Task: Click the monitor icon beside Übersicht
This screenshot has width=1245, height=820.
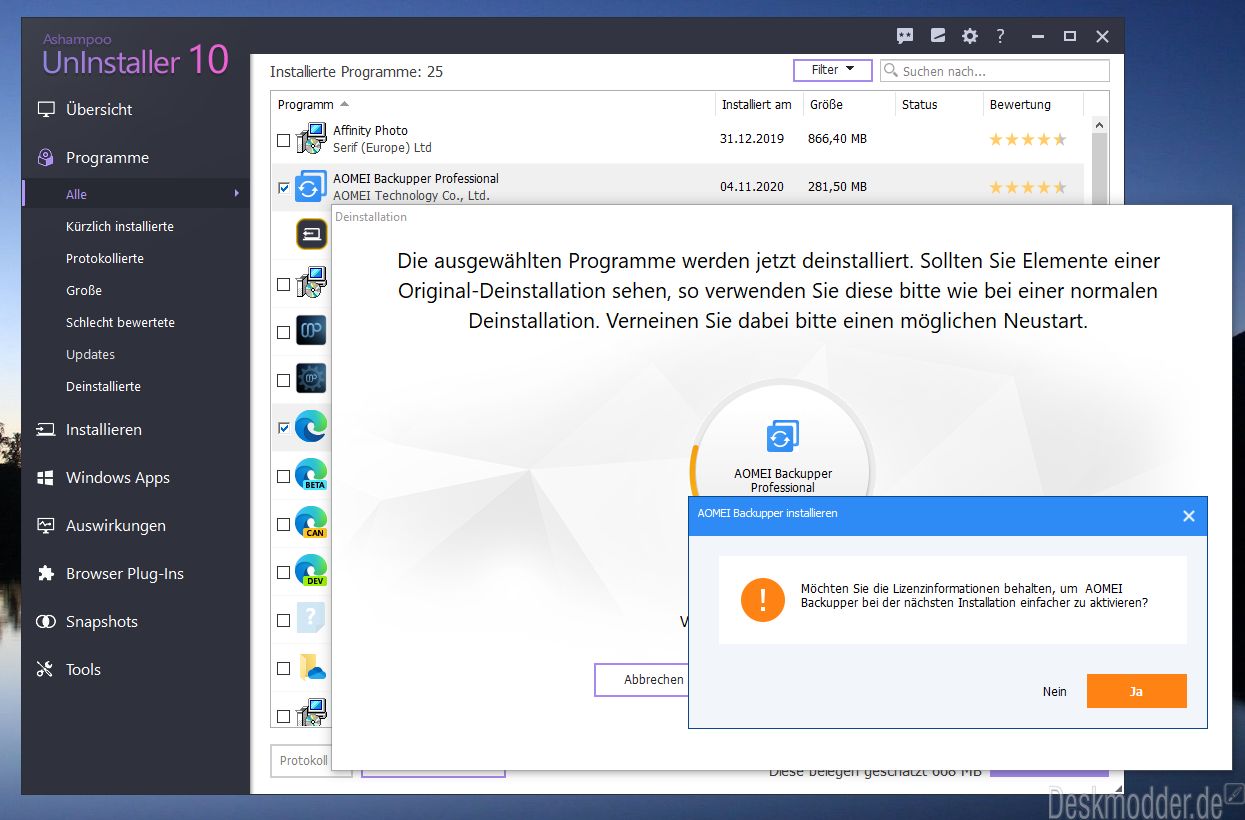Action: 45,109
